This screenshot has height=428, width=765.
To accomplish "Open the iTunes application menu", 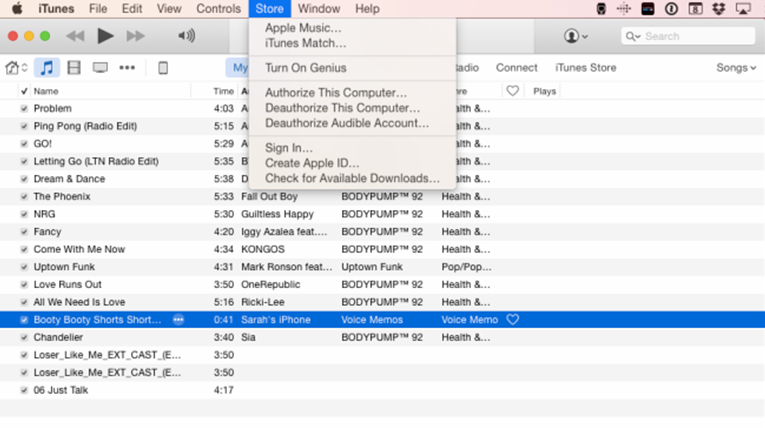I will (x=56, y=9).
